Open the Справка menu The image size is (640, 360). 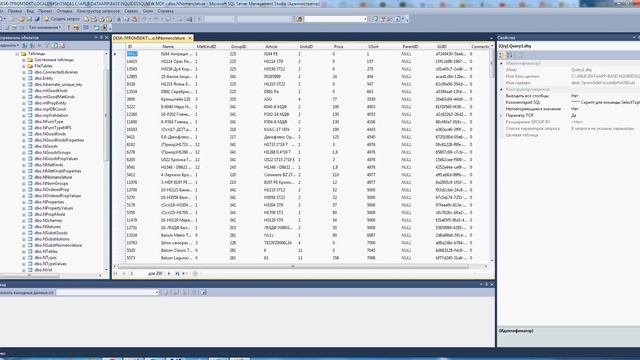(x=165, y=11)
